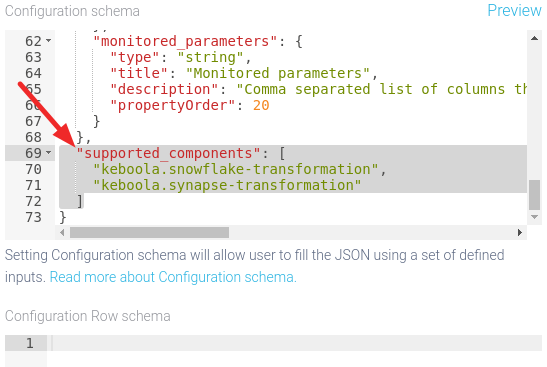Click line number 70 in the gutter

pyautogui.click(x=33, y=169)
